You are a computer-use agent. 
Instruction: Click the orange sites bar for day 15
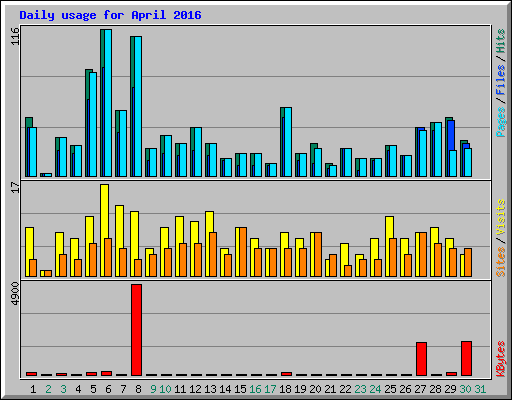243,252
